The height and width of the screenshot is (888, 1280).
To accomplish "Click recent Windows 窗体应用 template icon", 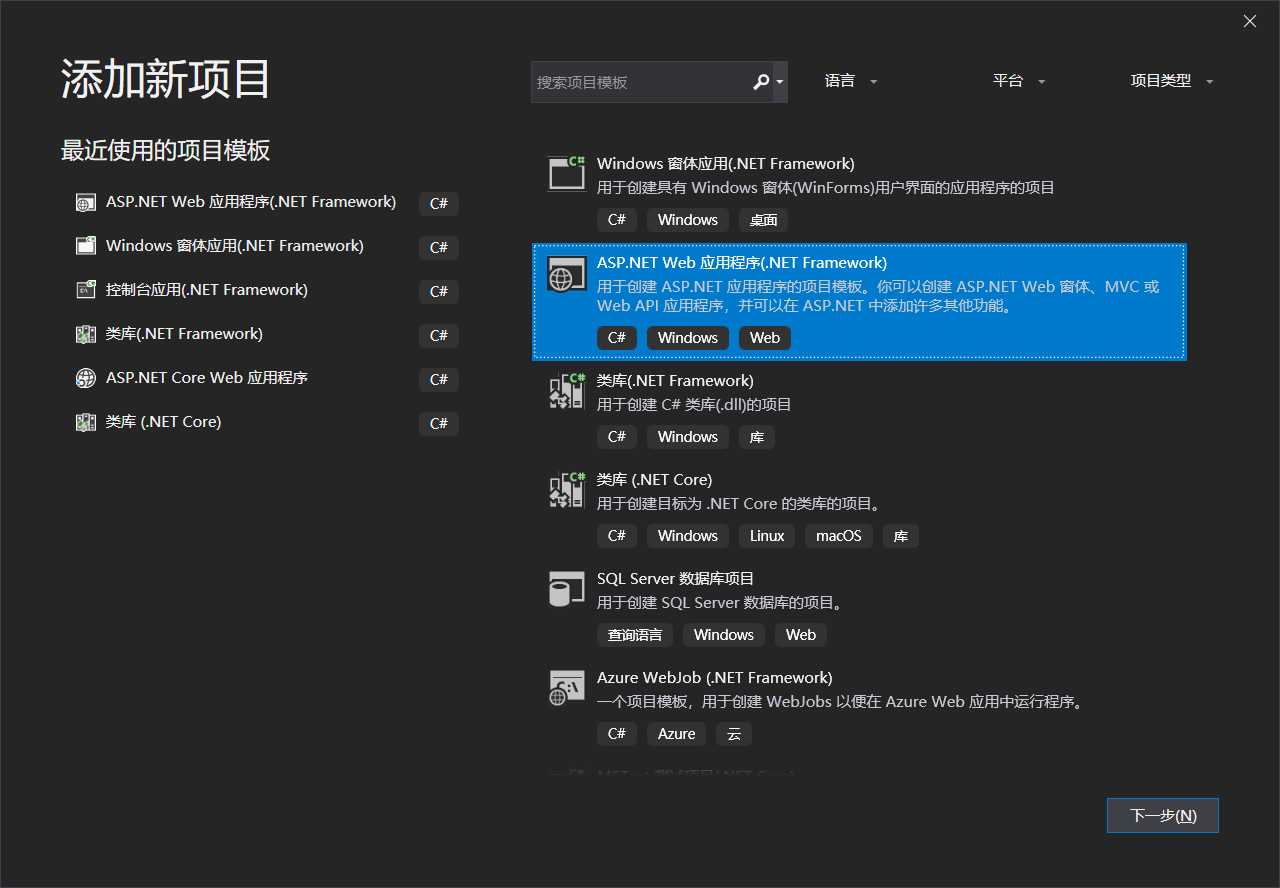I will [x=86, y=246].
